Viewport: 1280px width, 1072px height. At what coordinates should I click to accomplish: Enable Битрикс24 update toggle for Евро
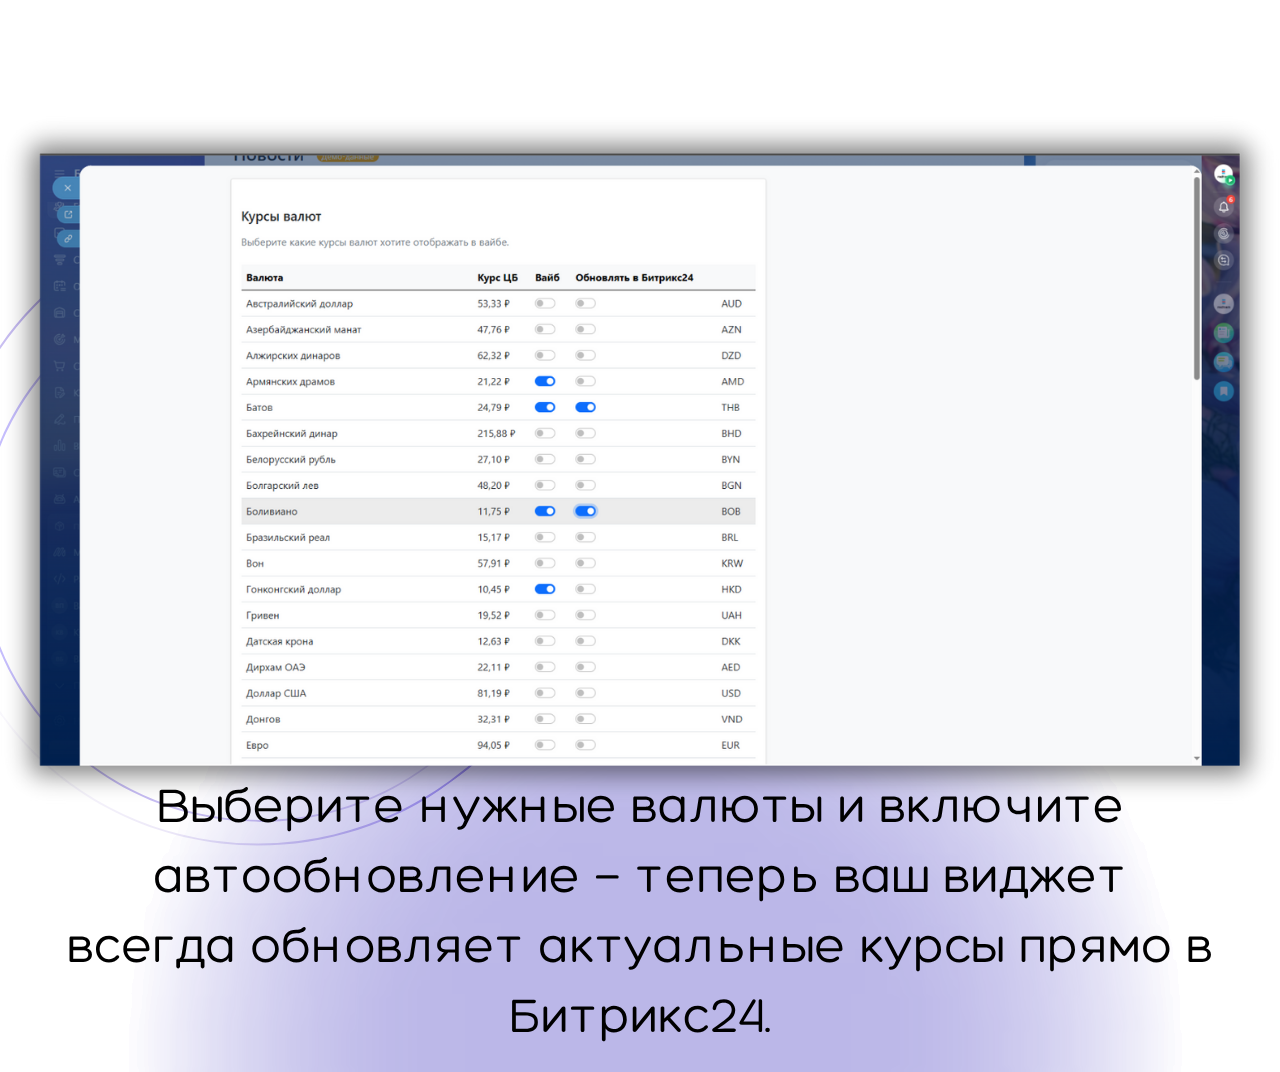click(586, 745)
